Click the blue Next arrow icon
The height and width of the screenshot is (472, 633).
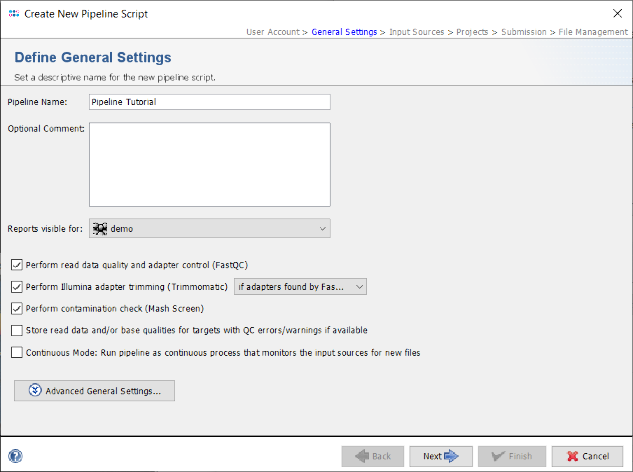click(x=451, y=456)
